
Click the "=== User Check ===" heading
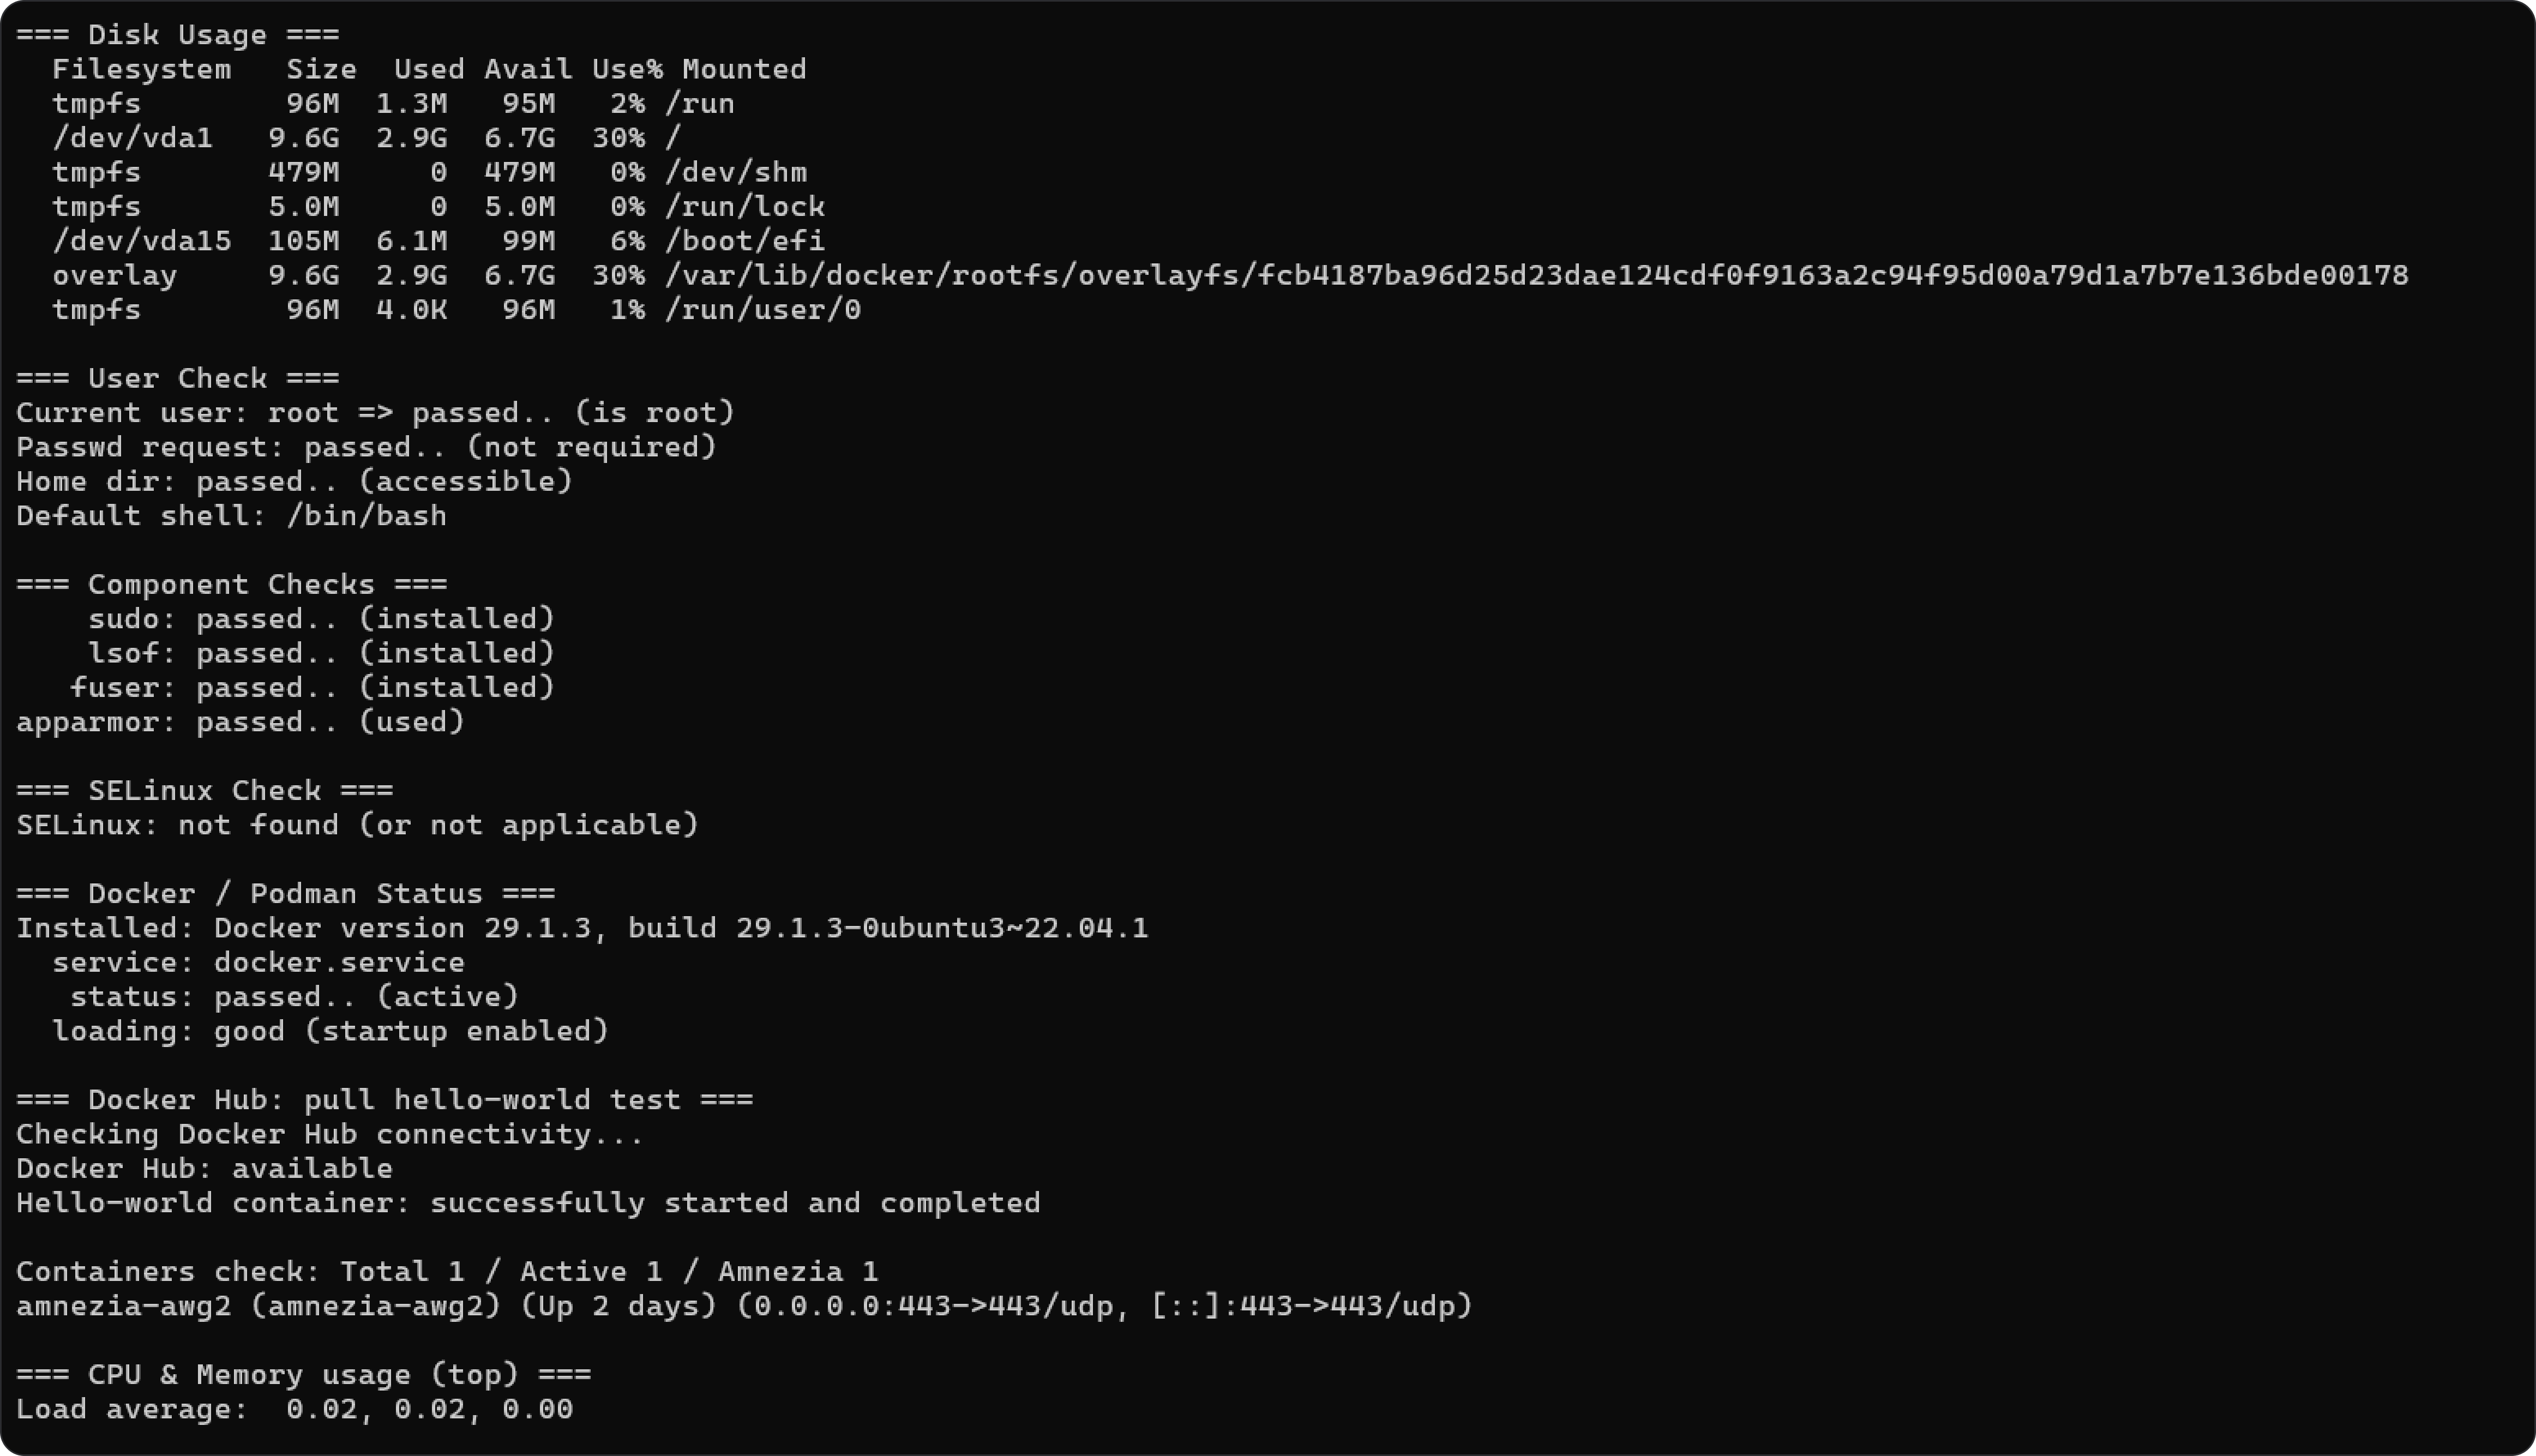[178, 379]
